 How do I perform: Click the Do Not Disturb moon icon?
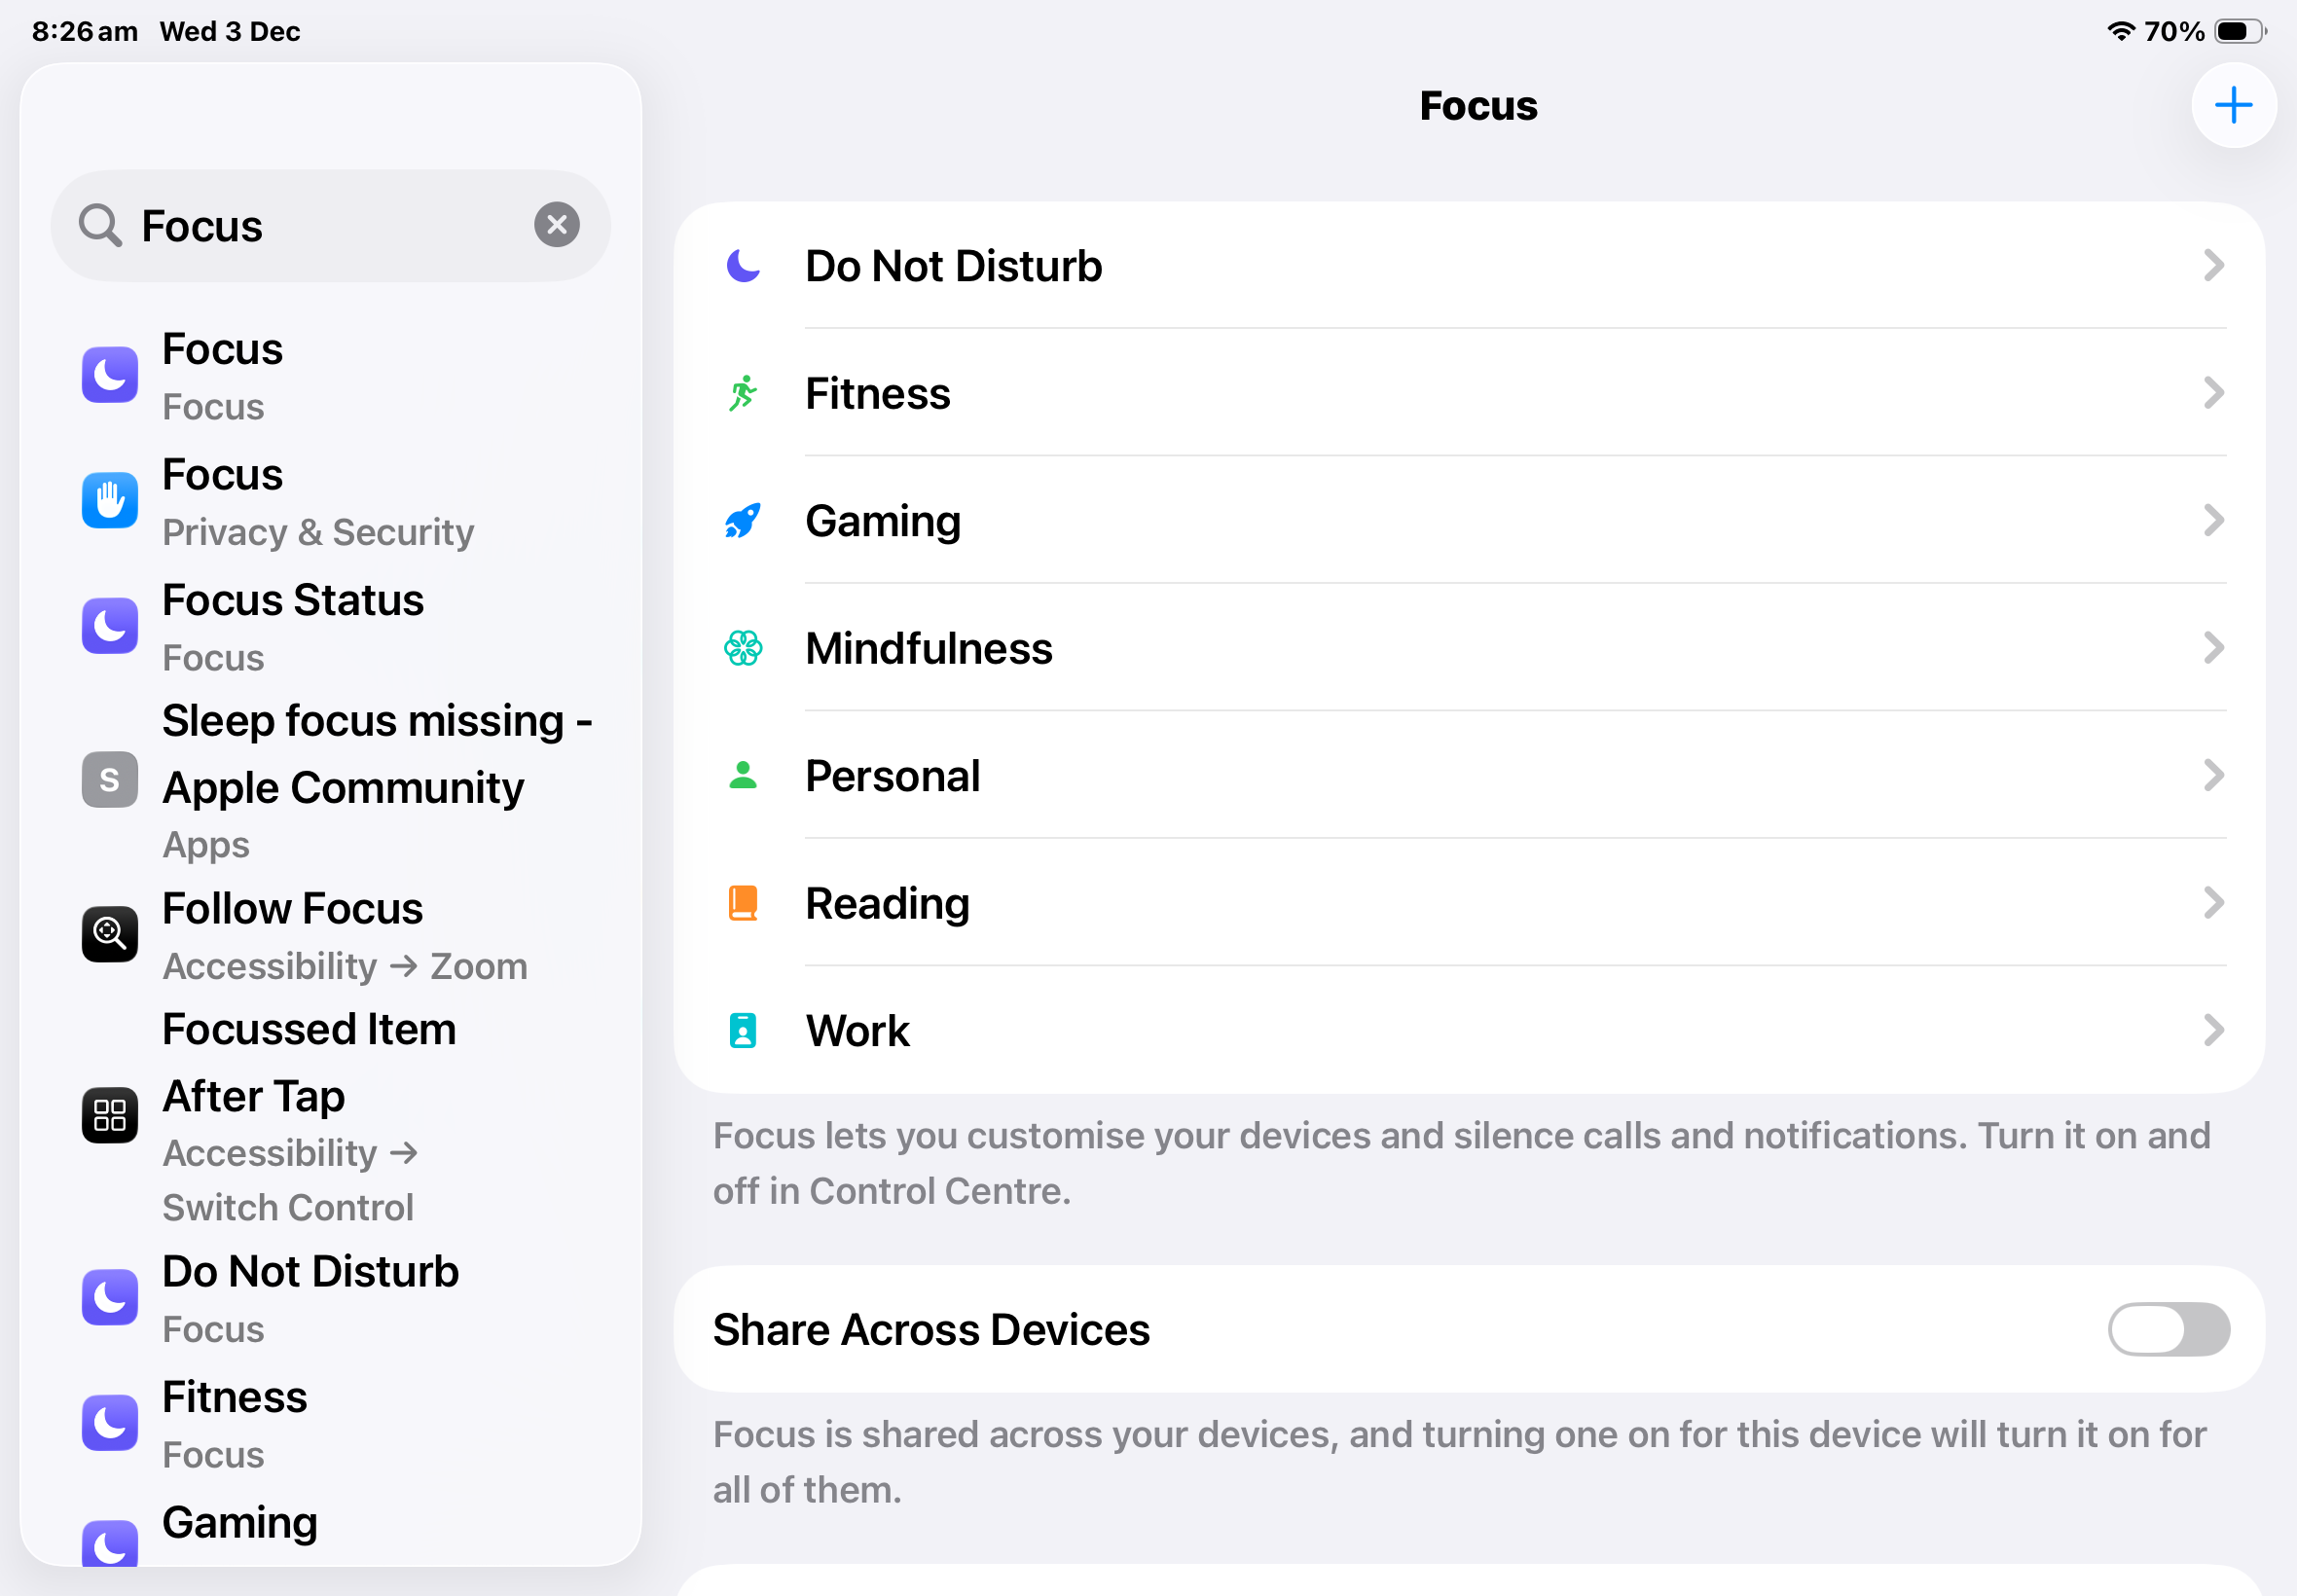[743, 266]
